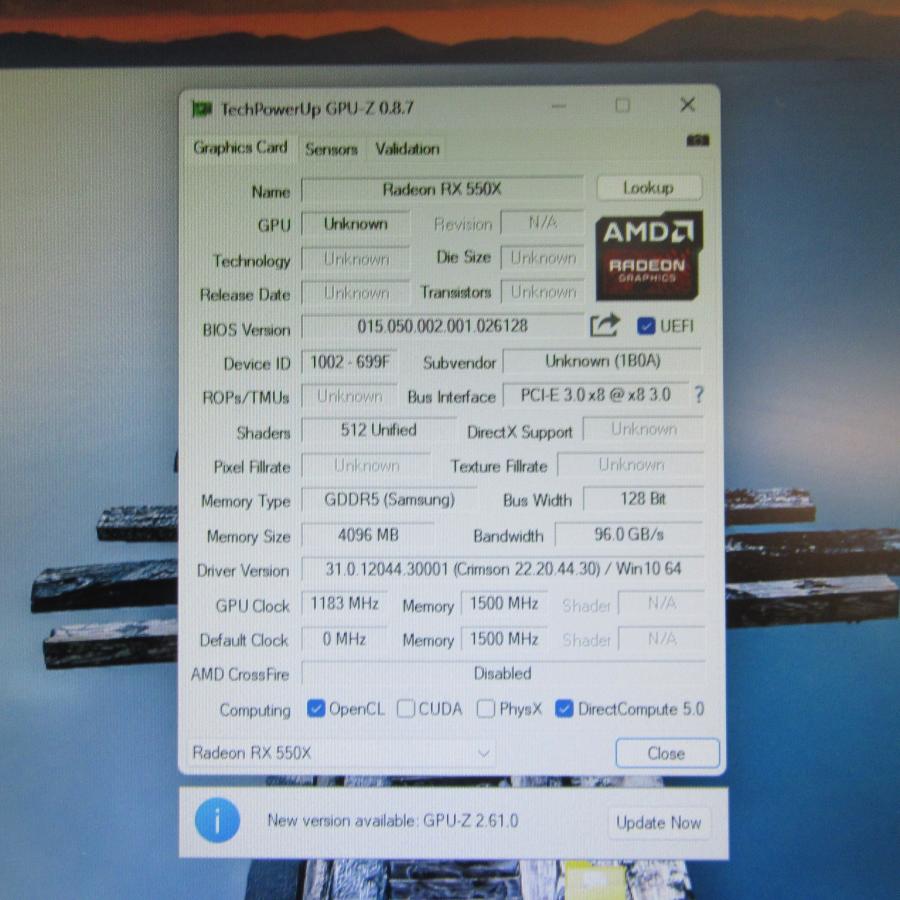This screenshot has height=900, width=900.
Task: Enable the CUDA checkbox
Action: (x=405, y=709)
